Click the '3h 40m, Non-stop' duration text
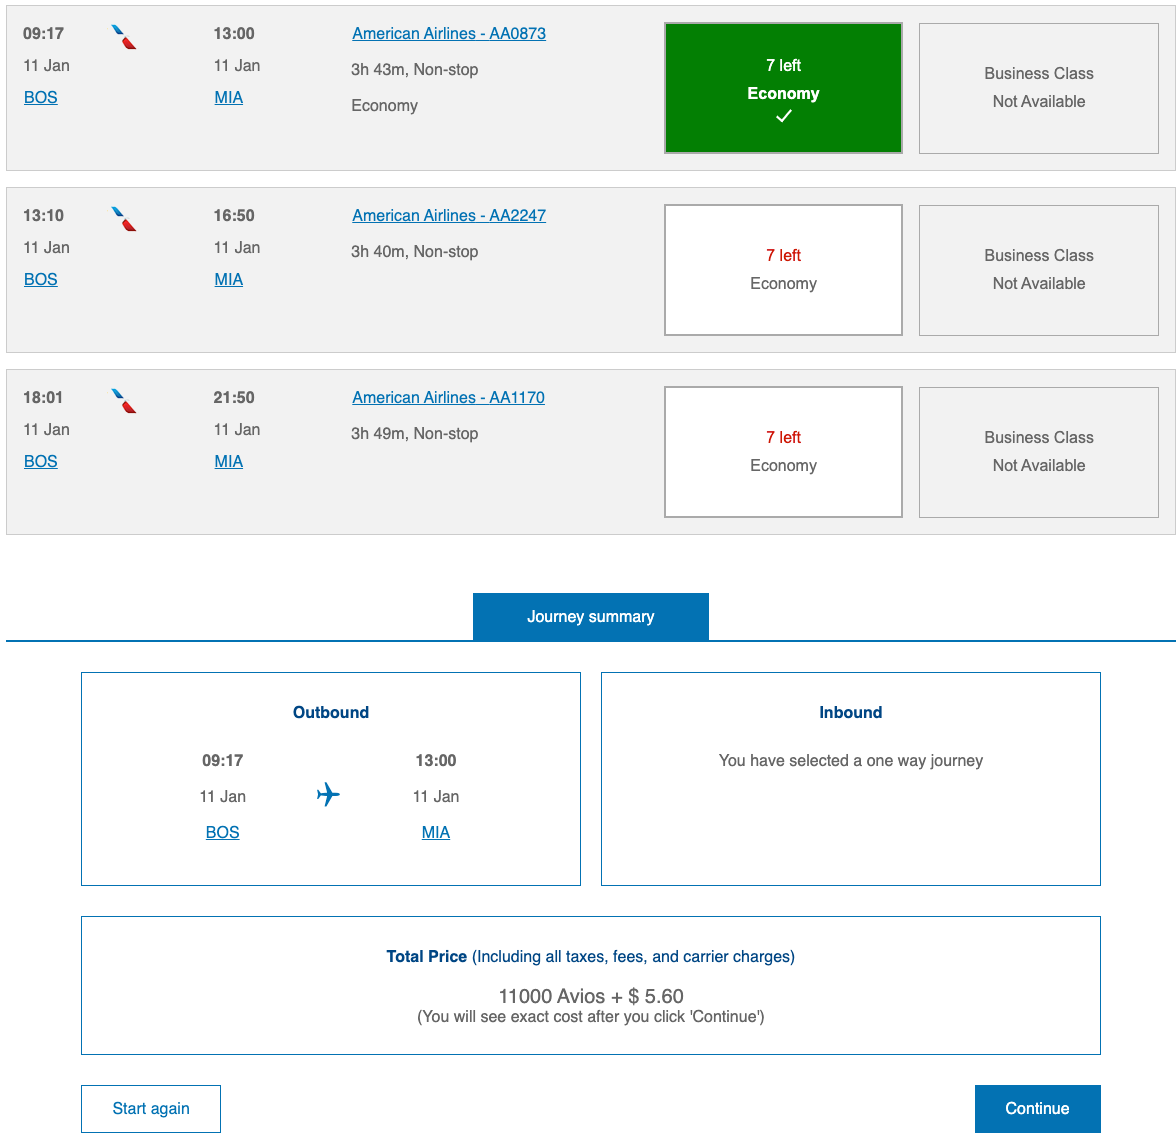1176x1141 pixels. (x=415, y=252)
